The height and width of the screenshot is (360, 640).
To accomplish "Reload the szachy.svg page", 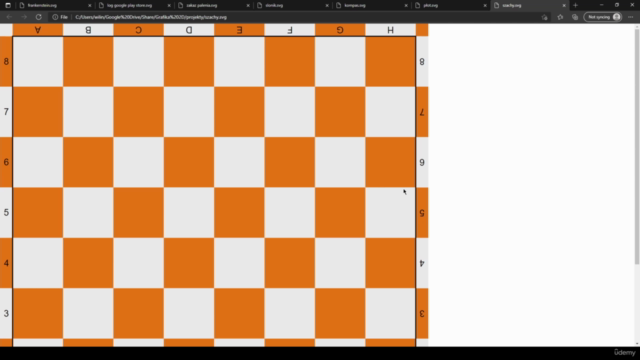I will [38, 17].
